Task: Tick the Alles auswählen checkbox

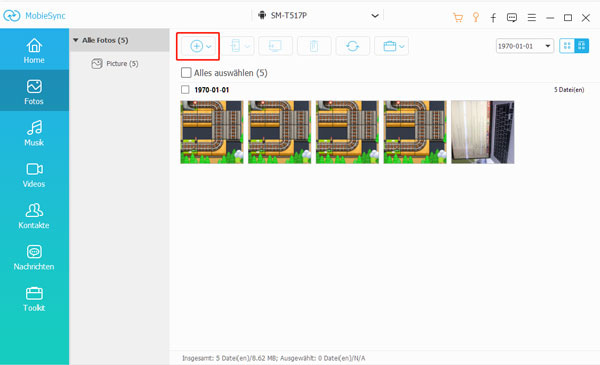Action: click(x=186, y=73)
